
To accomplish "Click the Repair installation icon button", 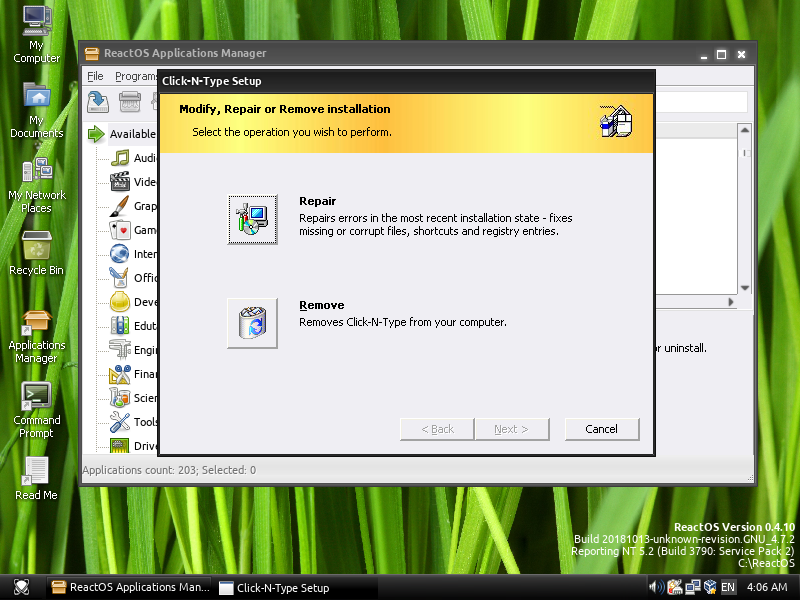I will pos(252,219).
